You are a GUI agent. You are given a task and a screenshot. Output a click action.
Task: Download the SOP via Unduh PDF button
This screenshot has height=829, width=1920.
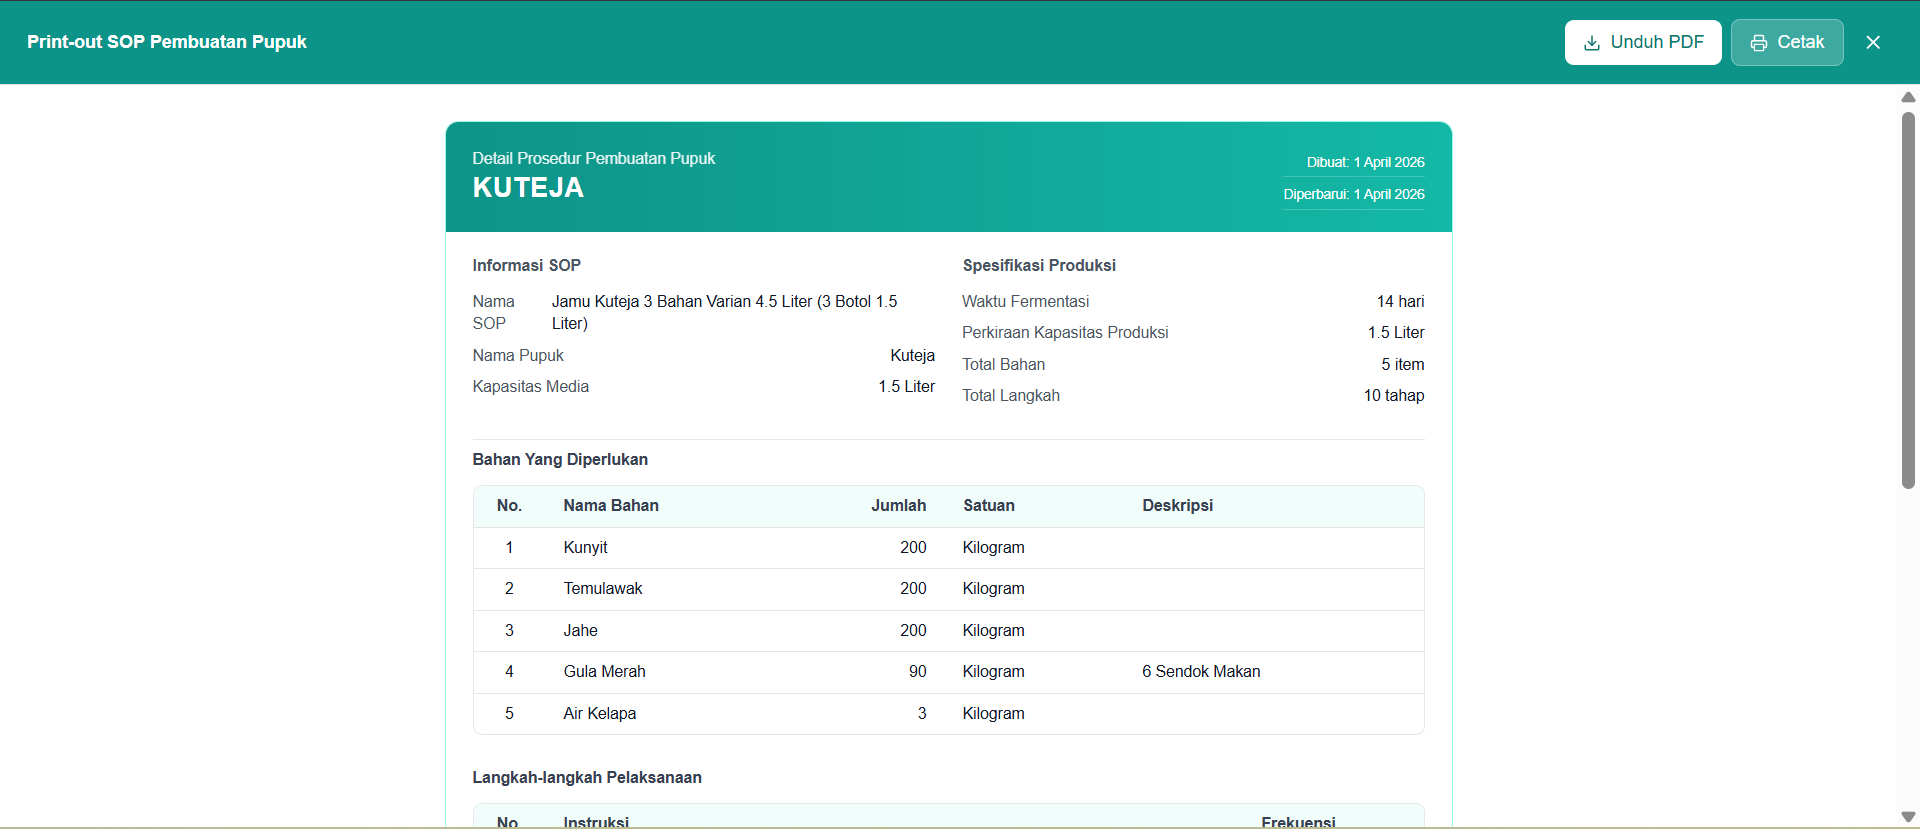coord(1643,42)
